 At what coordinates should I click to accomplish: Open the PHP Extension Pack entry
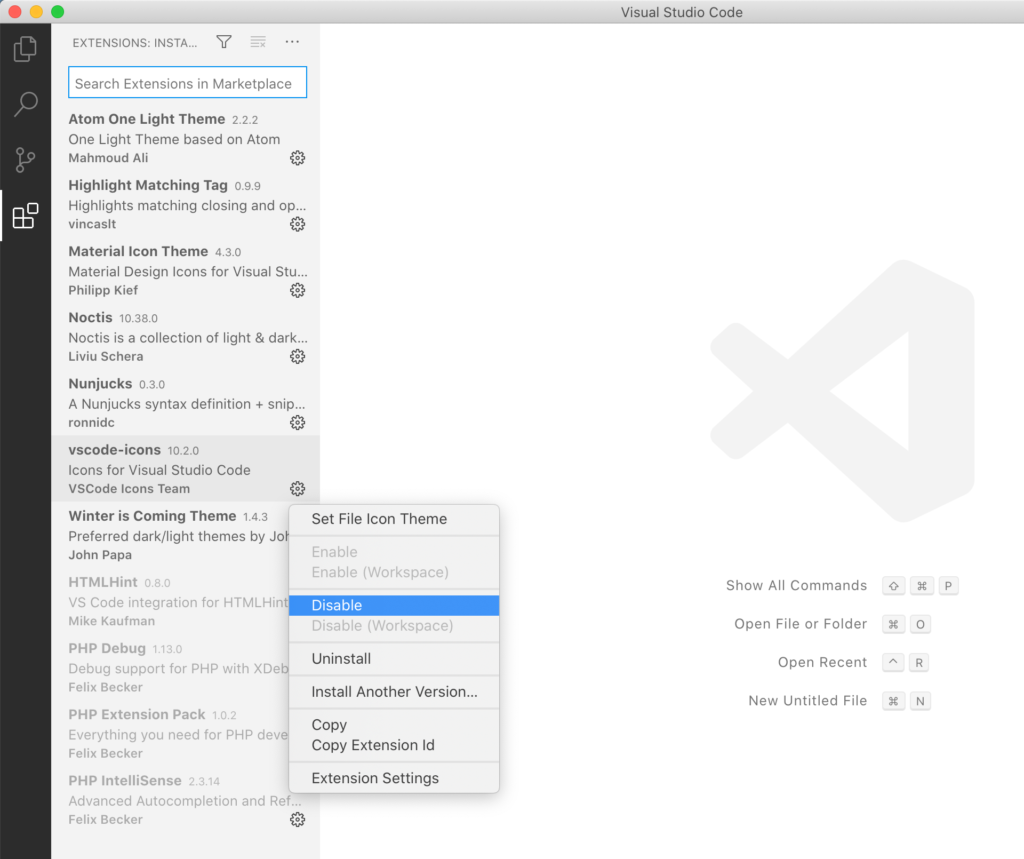pyautogui.click(x=170, y=733)
